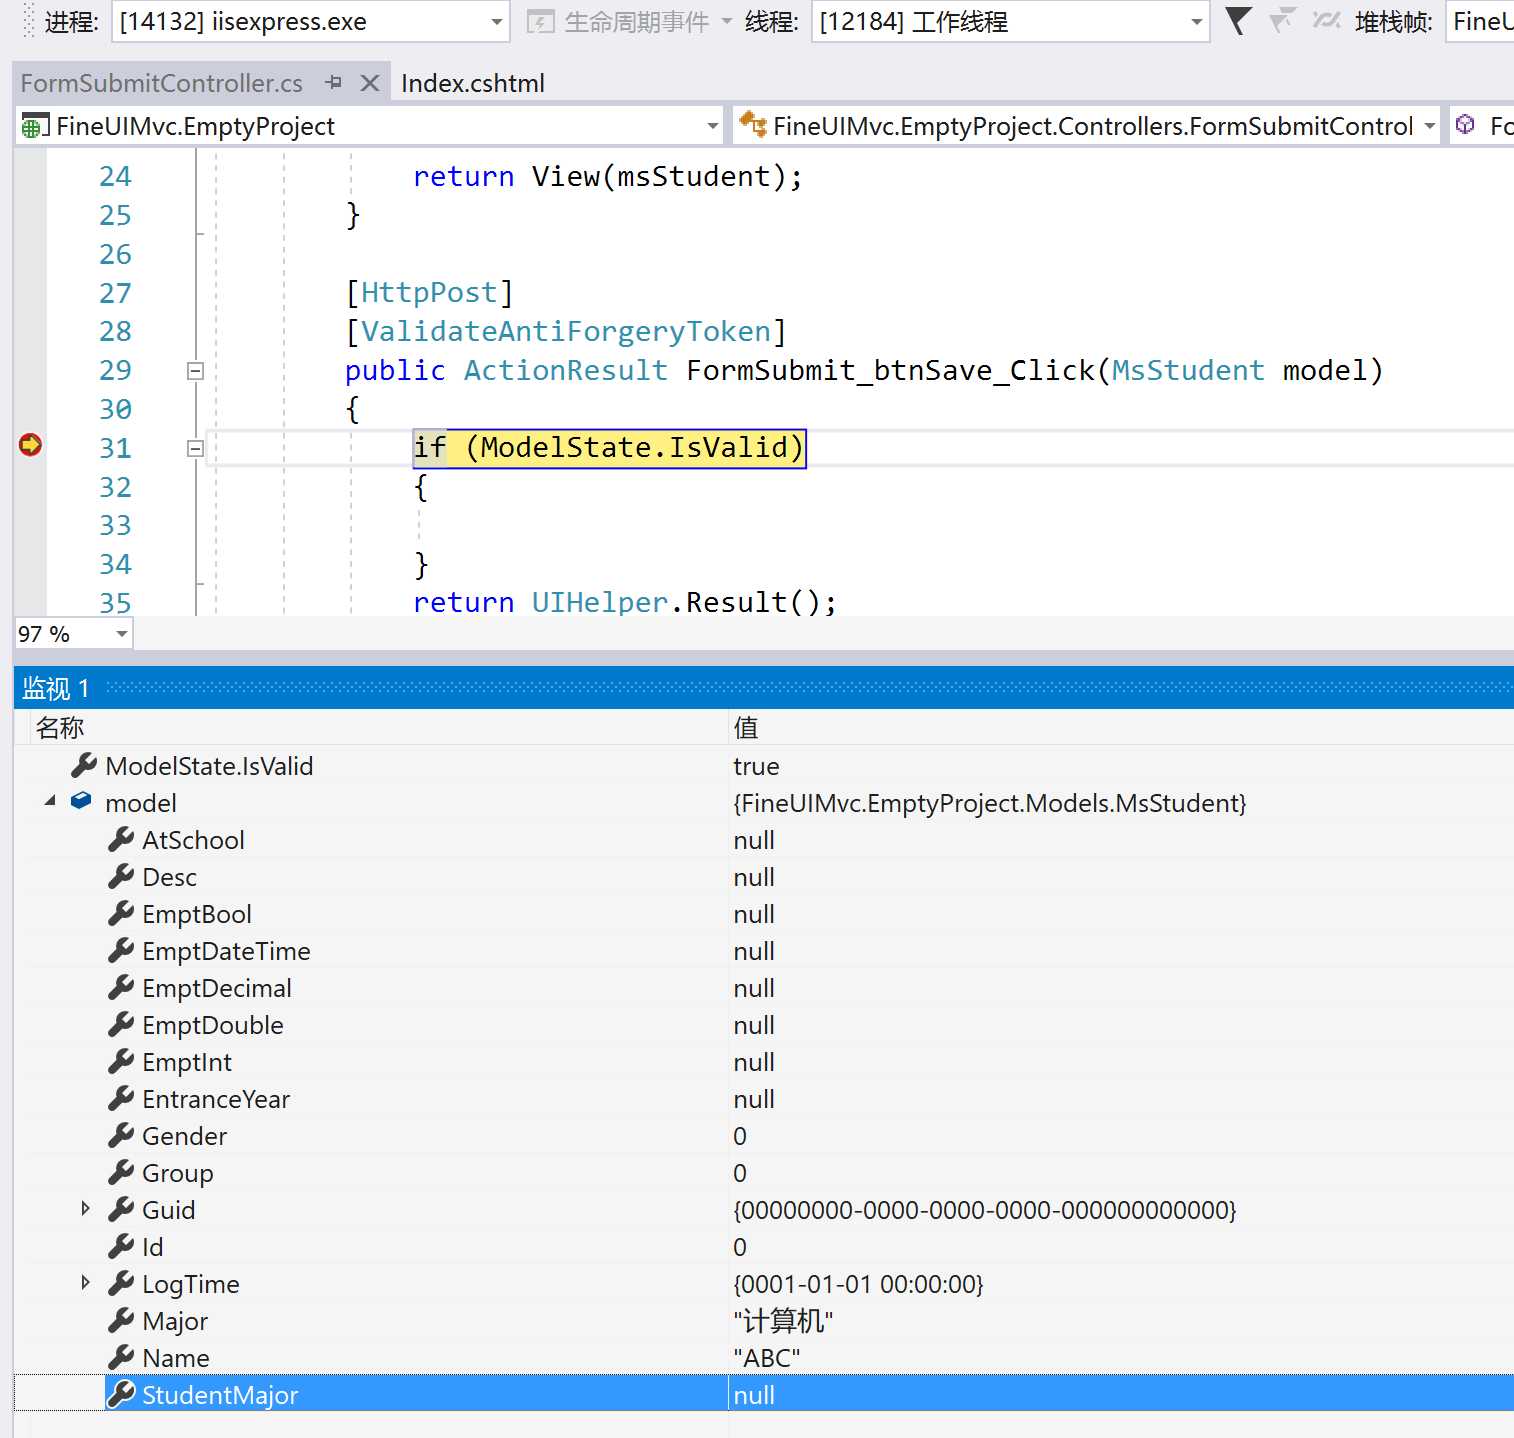1514x1438 pixels.
Task: Open the thread dropdown showing 工作线程
Action: (1010, 21)
